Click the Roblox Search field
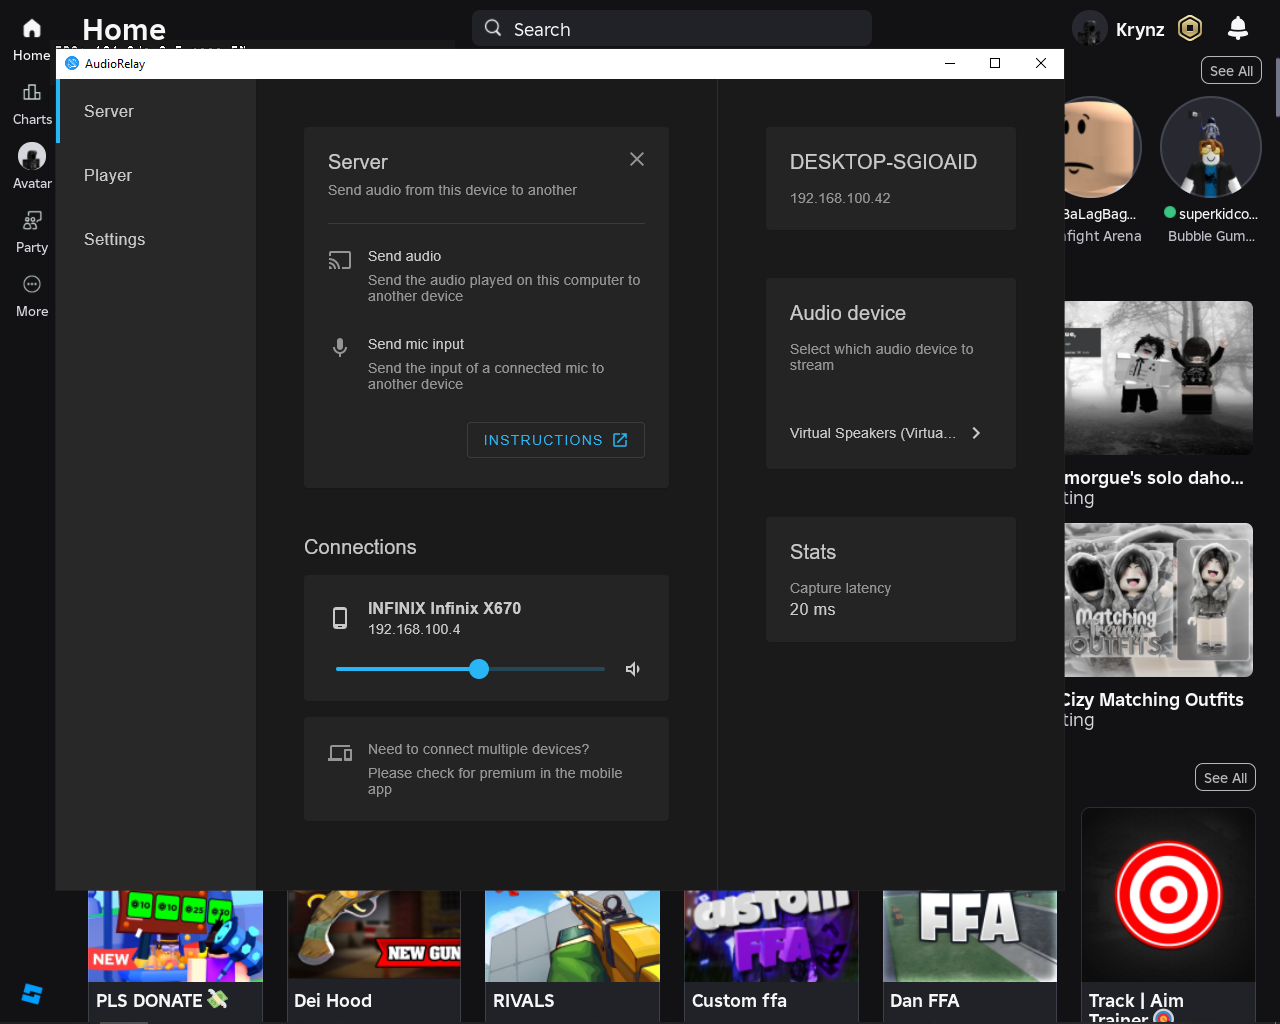 (x=672, y=29)
